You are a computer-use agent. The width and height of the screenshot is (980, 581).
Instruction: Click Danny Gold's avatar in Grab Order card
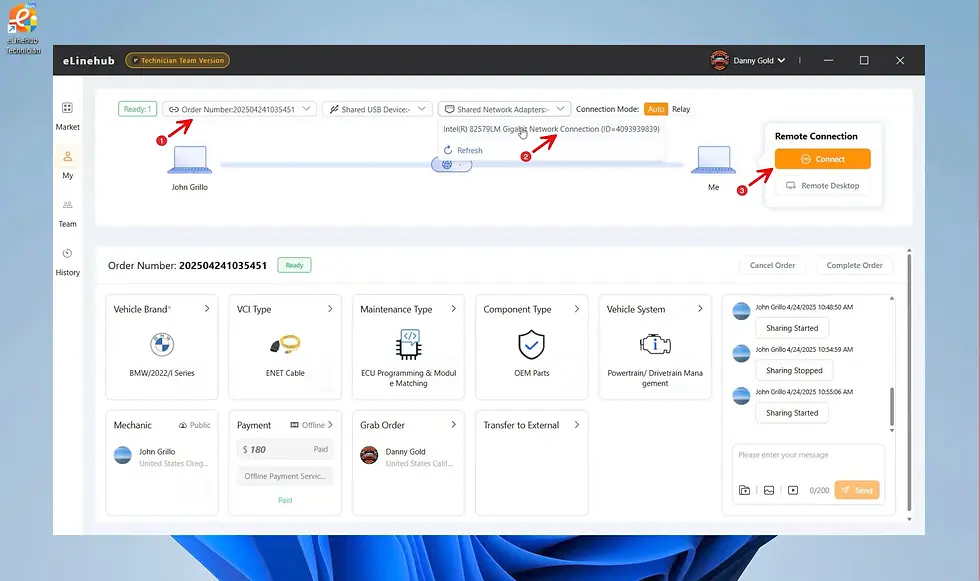pyautogui.click(x=369, y=455)
